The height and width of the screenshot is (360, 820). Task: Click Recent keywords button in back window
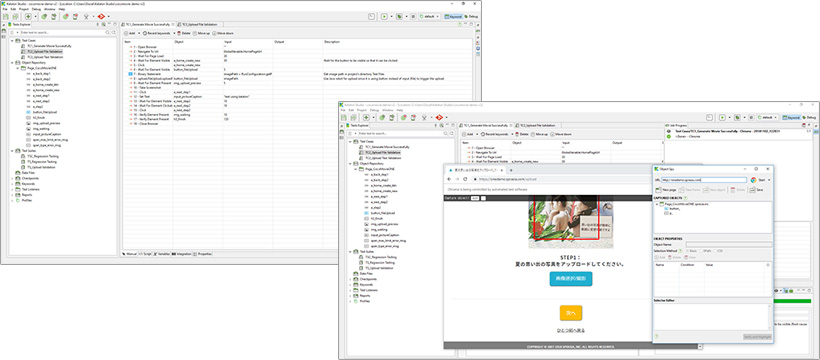tap(156, 33)
